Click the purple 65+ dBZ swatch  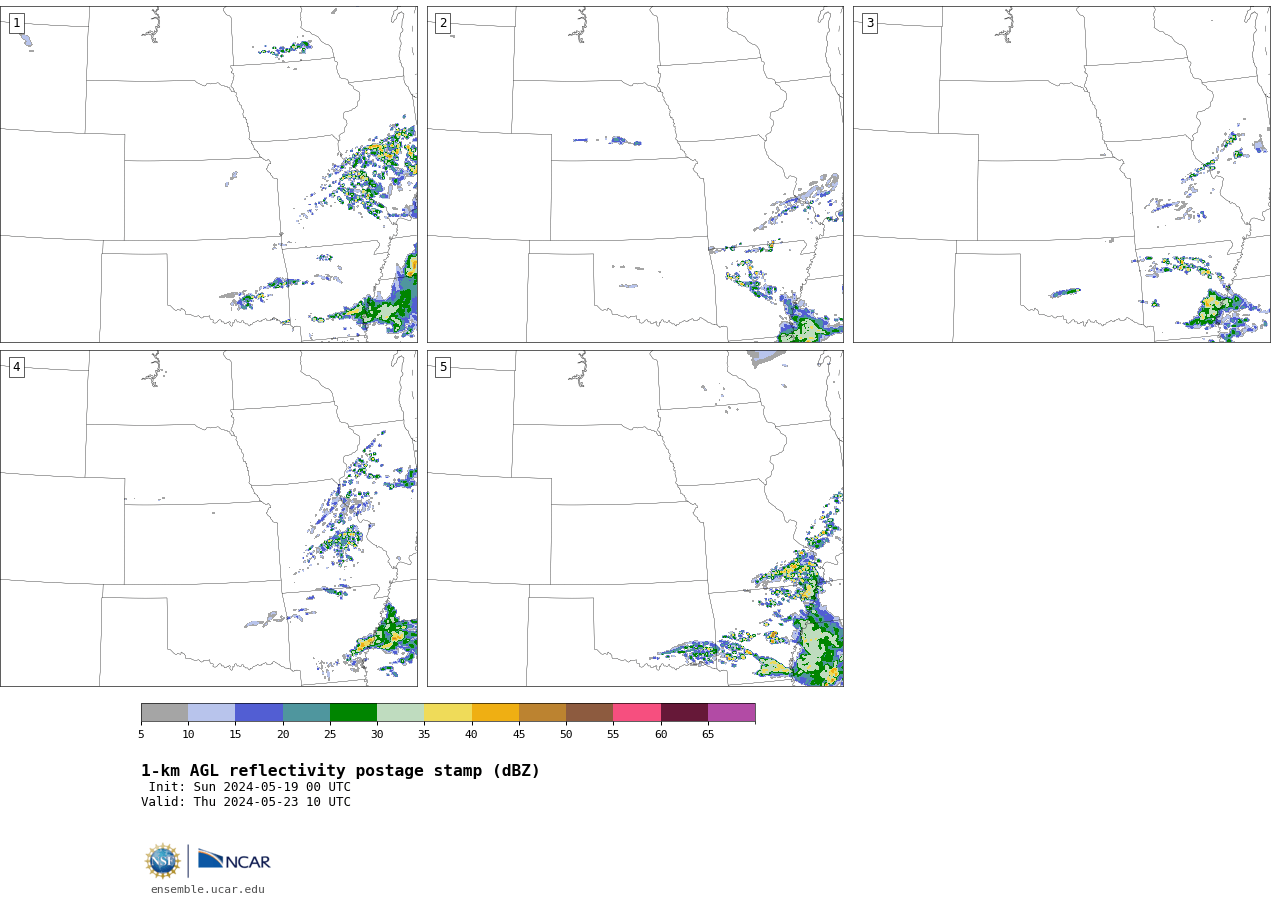(731, 712)
